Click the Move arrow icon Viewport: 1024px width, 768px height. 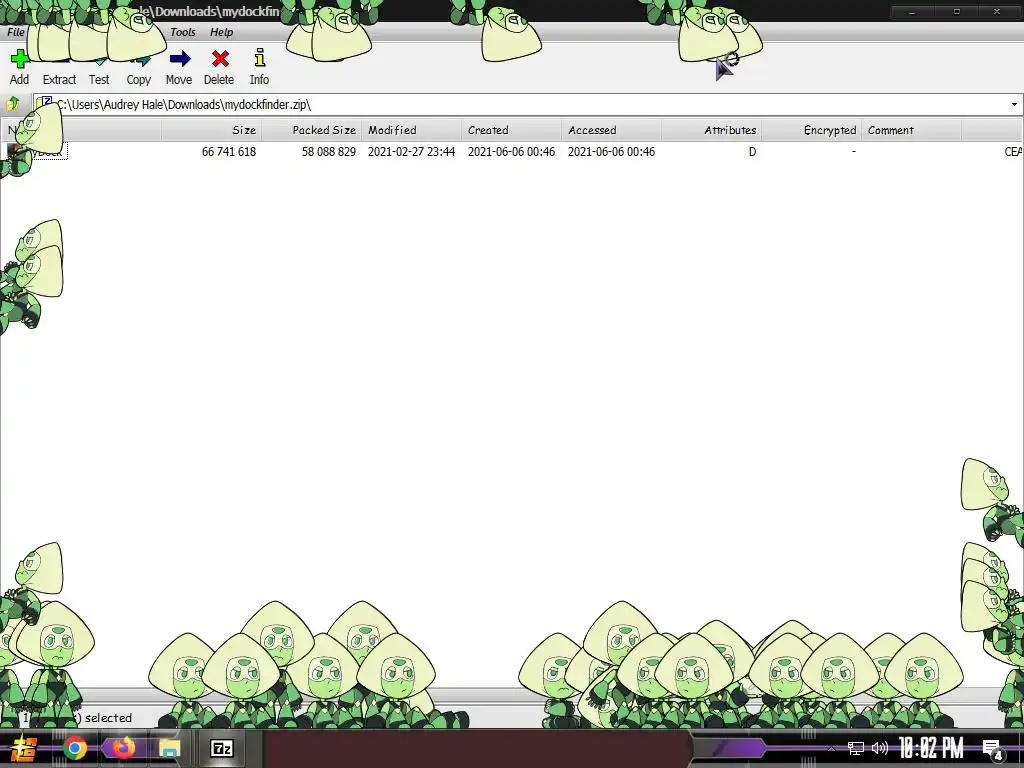(180, 59)
